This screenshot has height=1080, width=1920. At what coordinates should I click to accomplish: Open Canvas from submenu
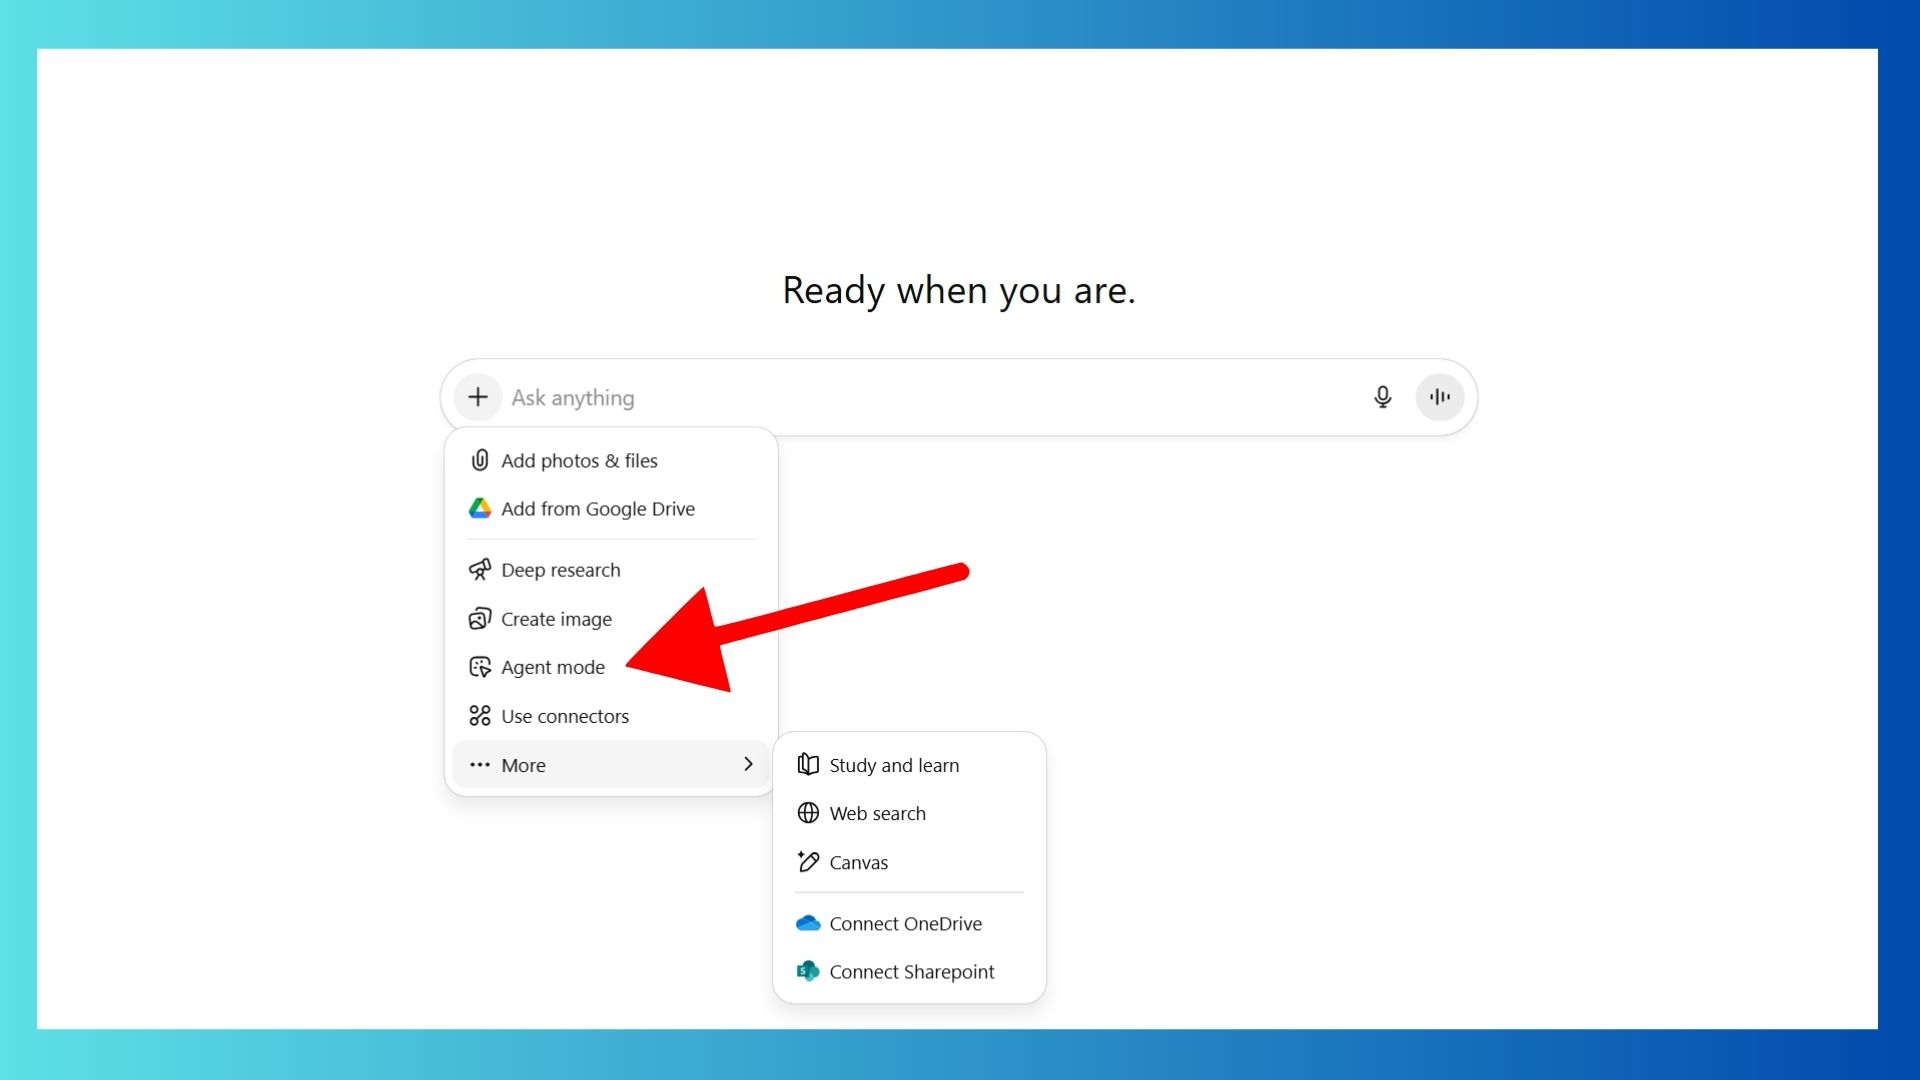point(858,863)
